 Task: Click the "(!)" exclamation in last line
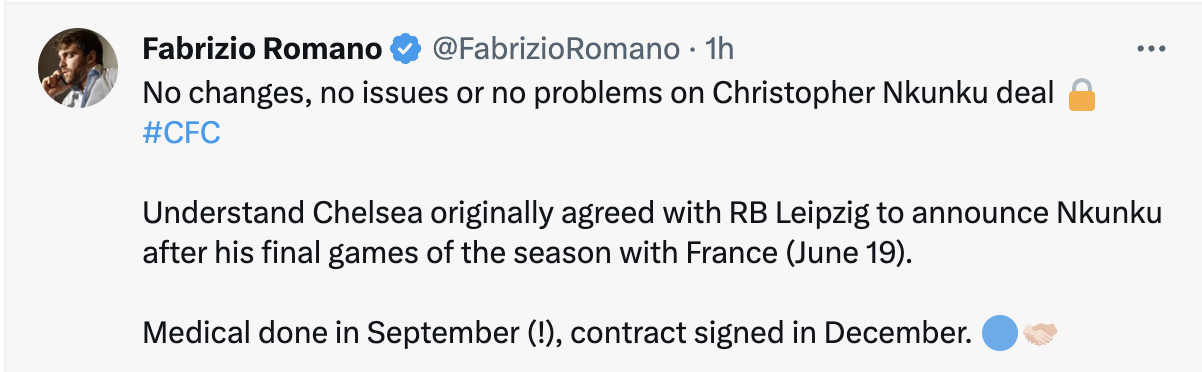point(546,334)
